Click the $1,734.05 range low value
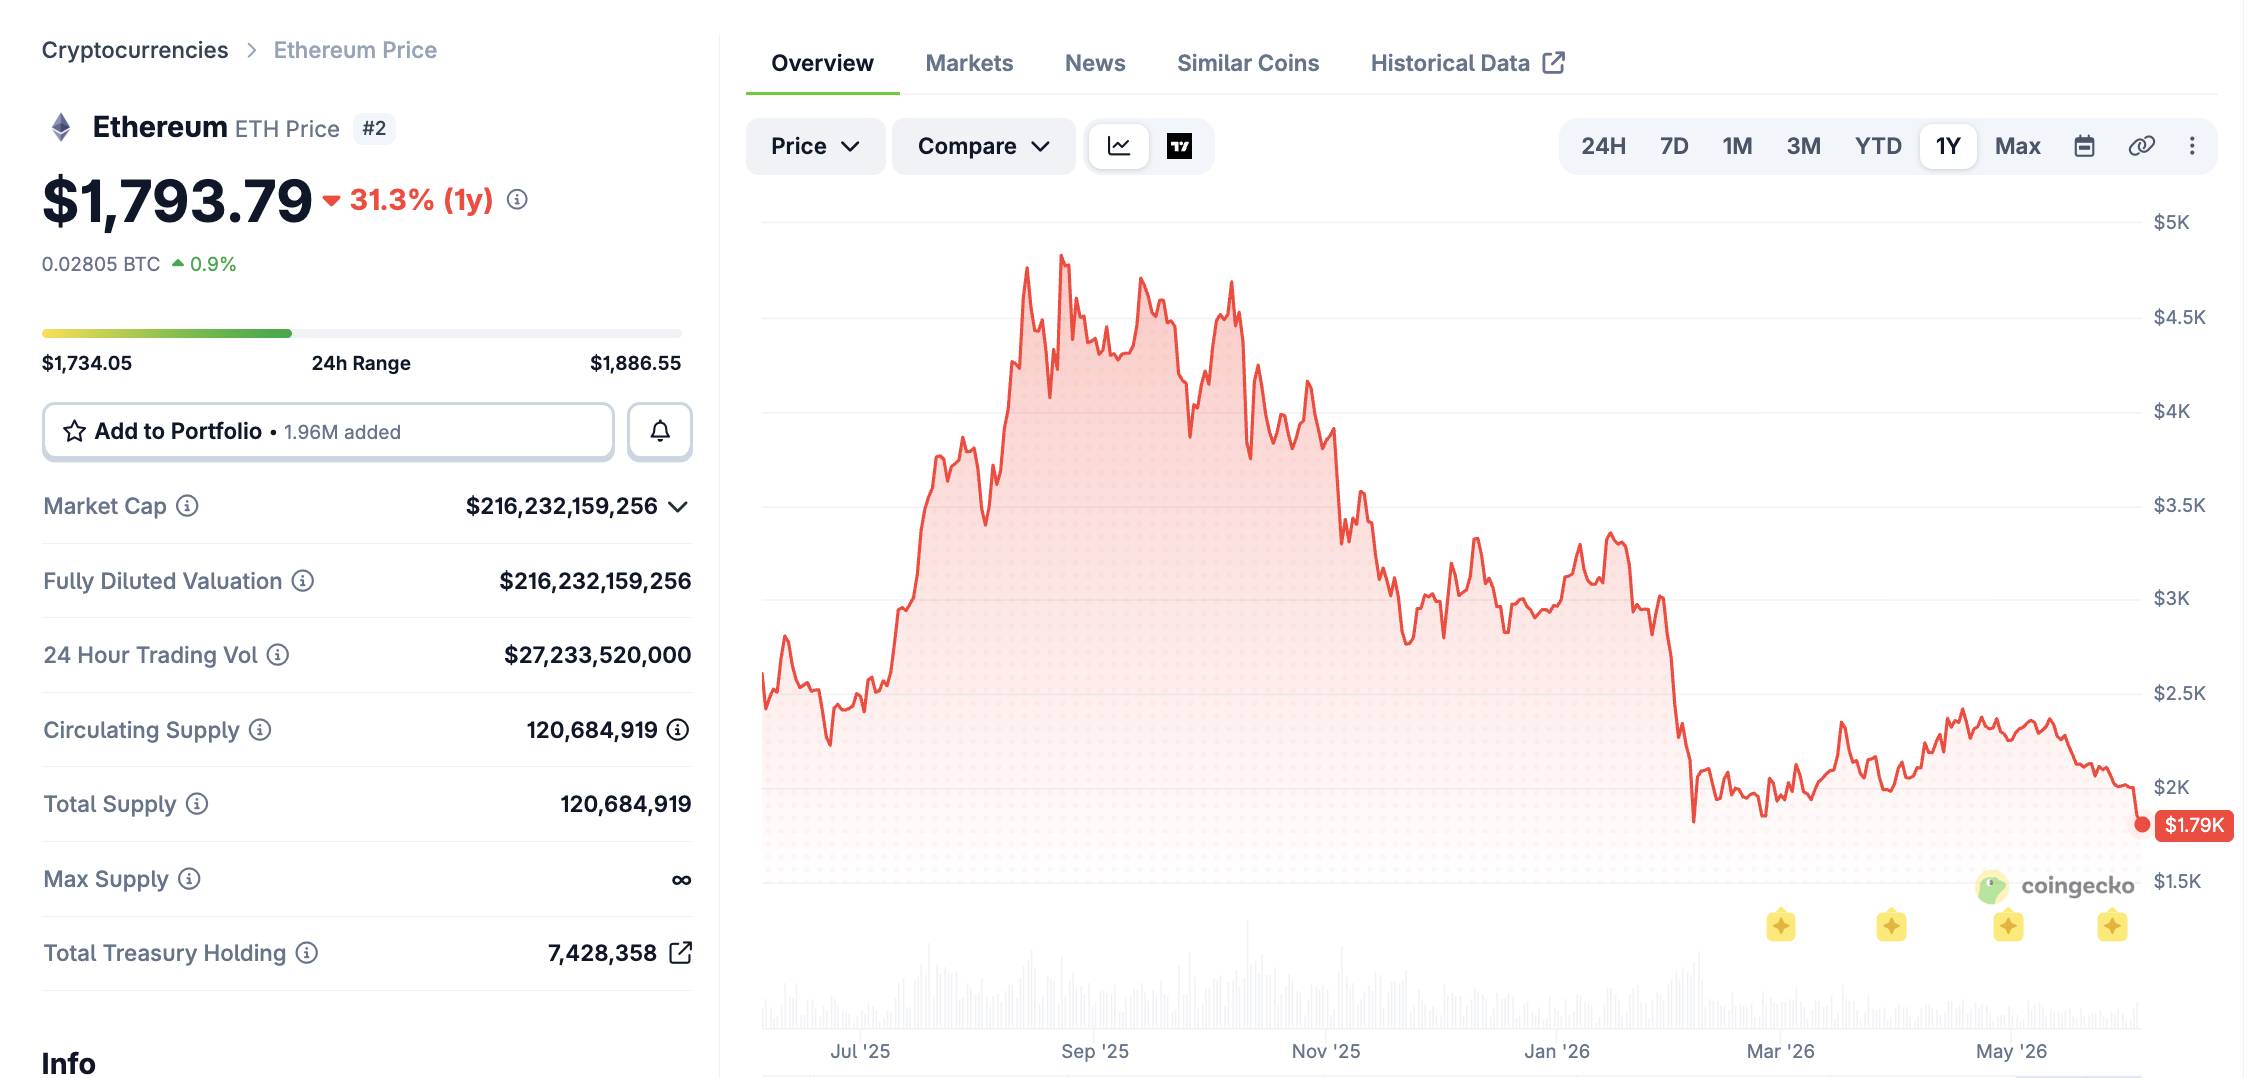Image resolution: width=2248 pixels, height=1078 pixels. click(x=87, y=363)
